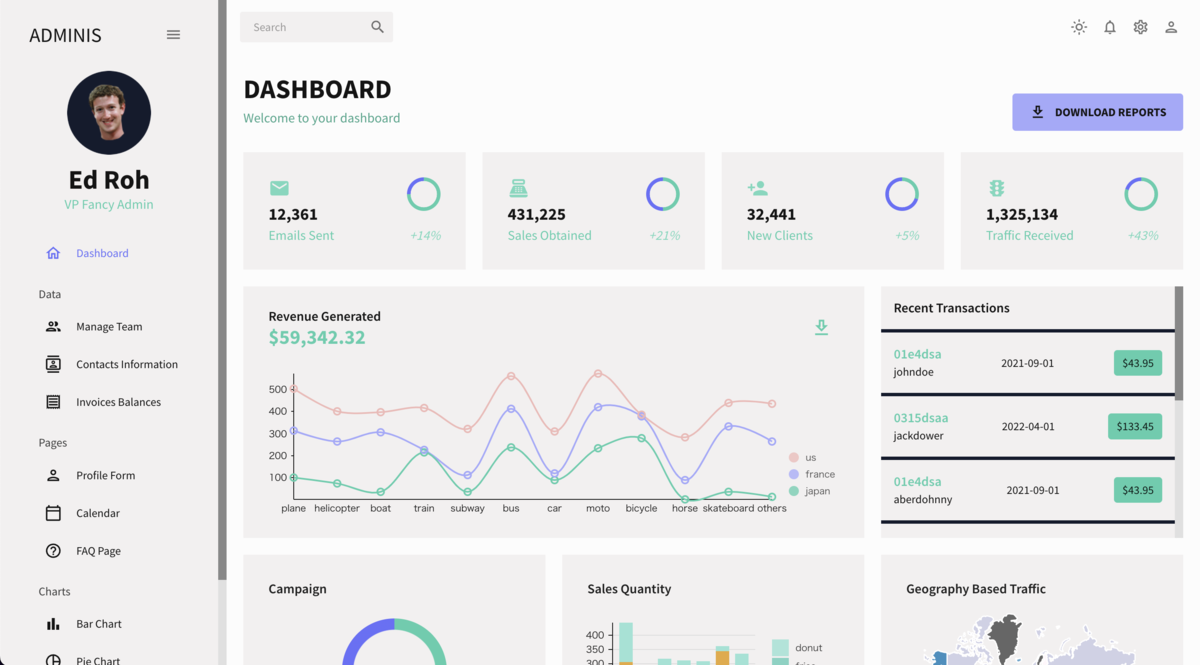Expand the Charts section in sidebar
This screenshot has width=1200, height=665.
(55, 591)
